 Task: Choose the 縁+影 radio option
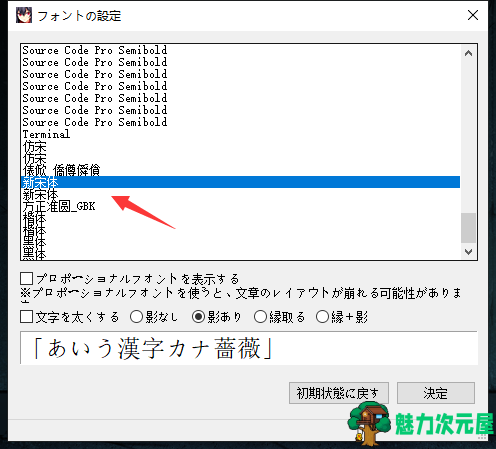point(322,317)
